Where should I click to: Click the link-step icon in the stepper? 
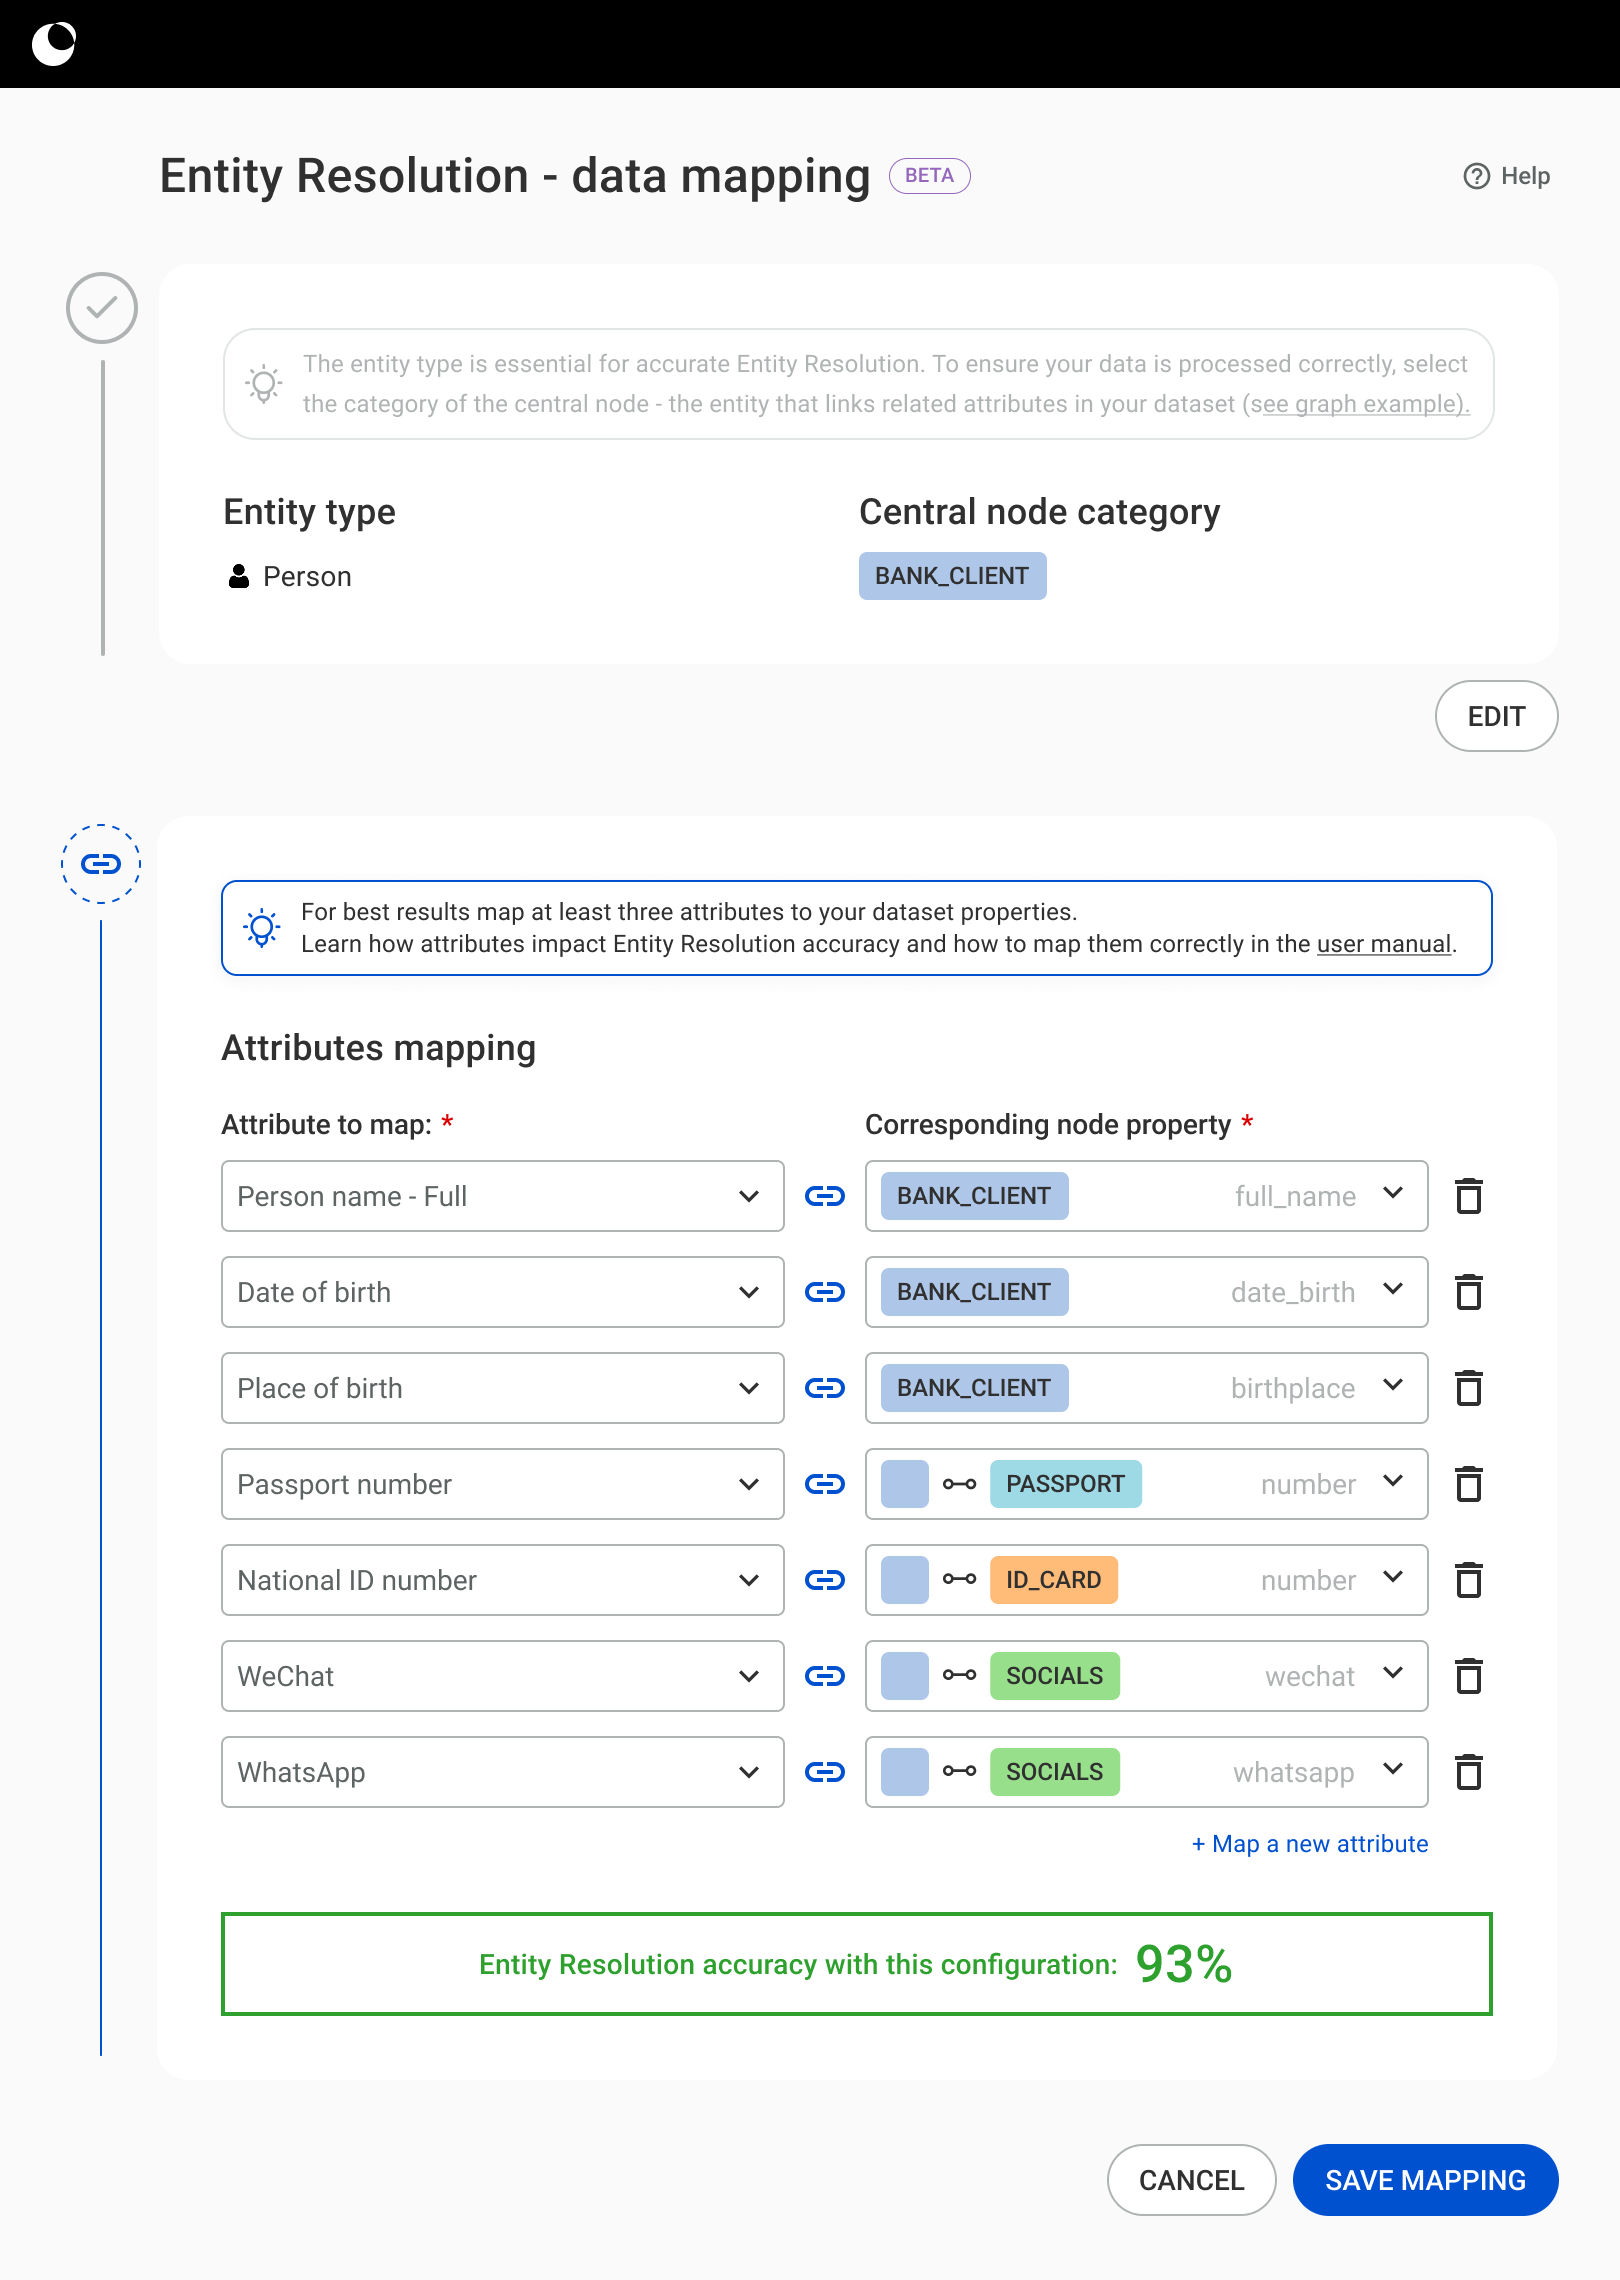click(101, 864)
